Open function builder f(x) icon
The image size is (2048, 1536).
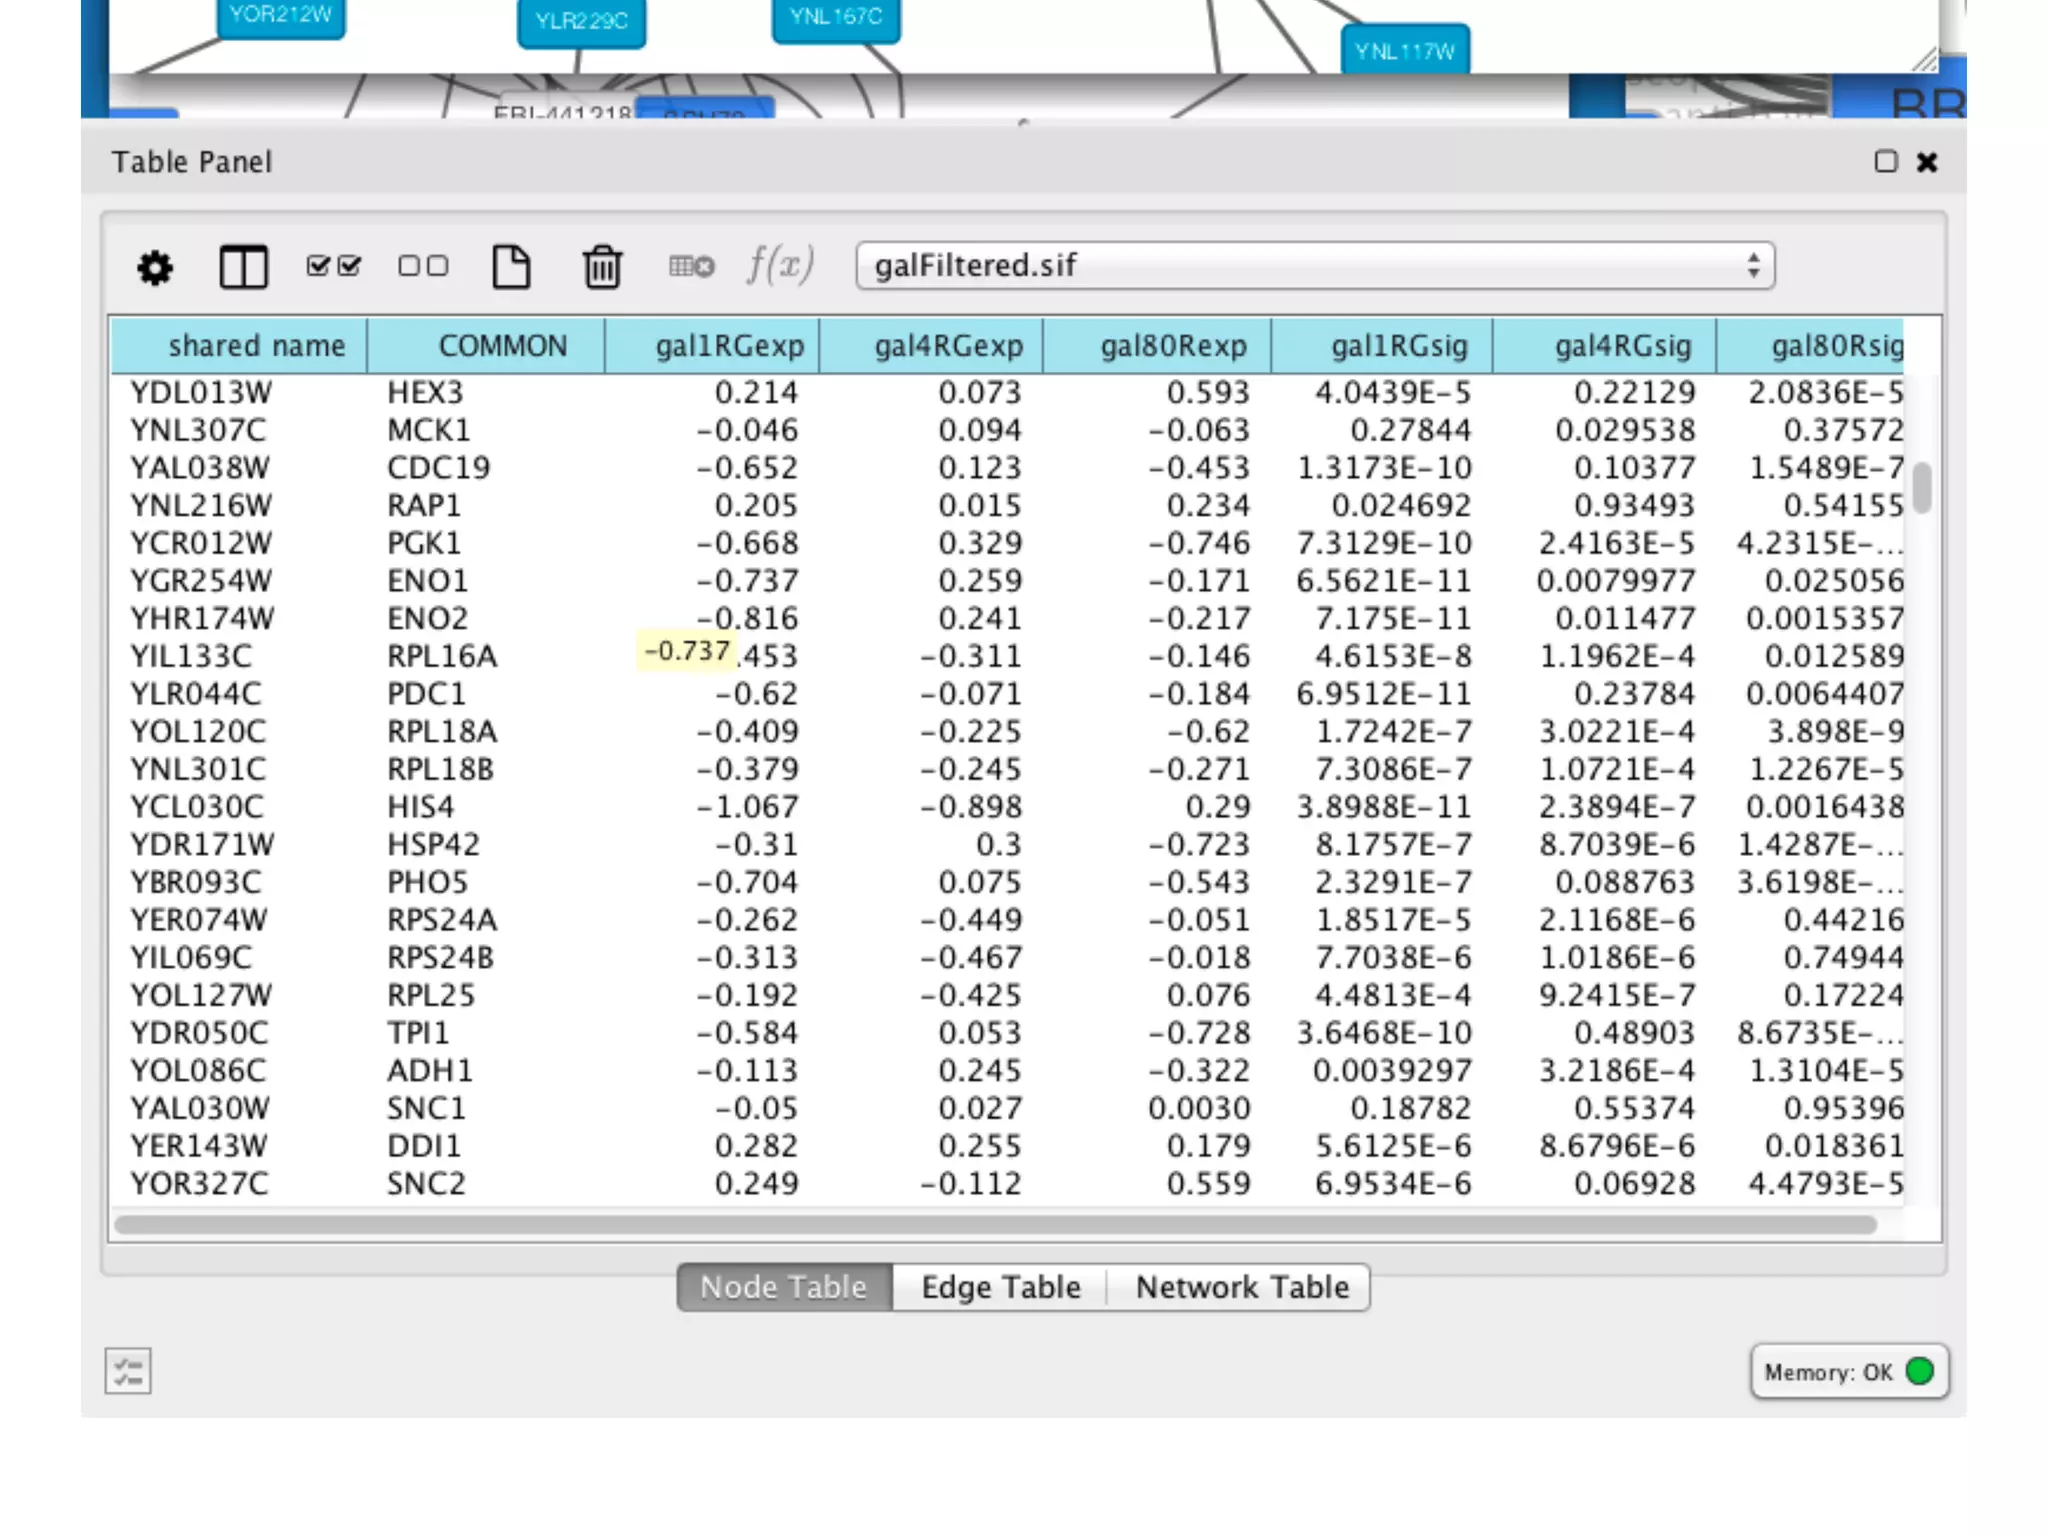tap(780, 266)
